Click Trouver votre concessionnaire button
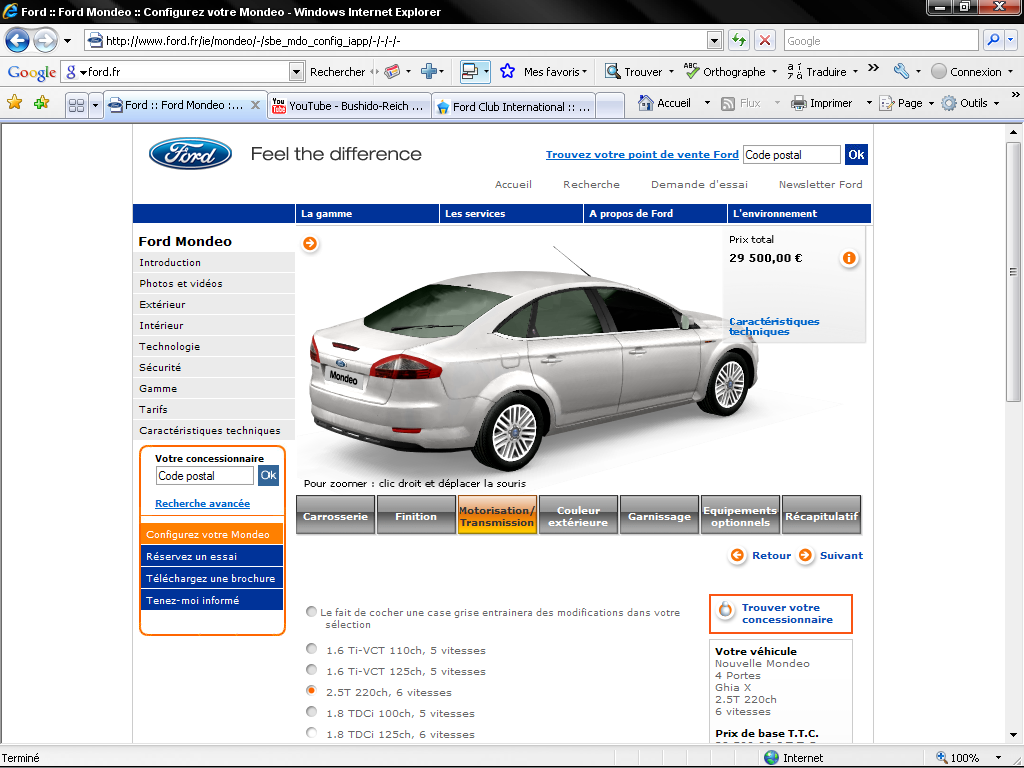The height and width of the screenshot is (768, 1024). 781,613
